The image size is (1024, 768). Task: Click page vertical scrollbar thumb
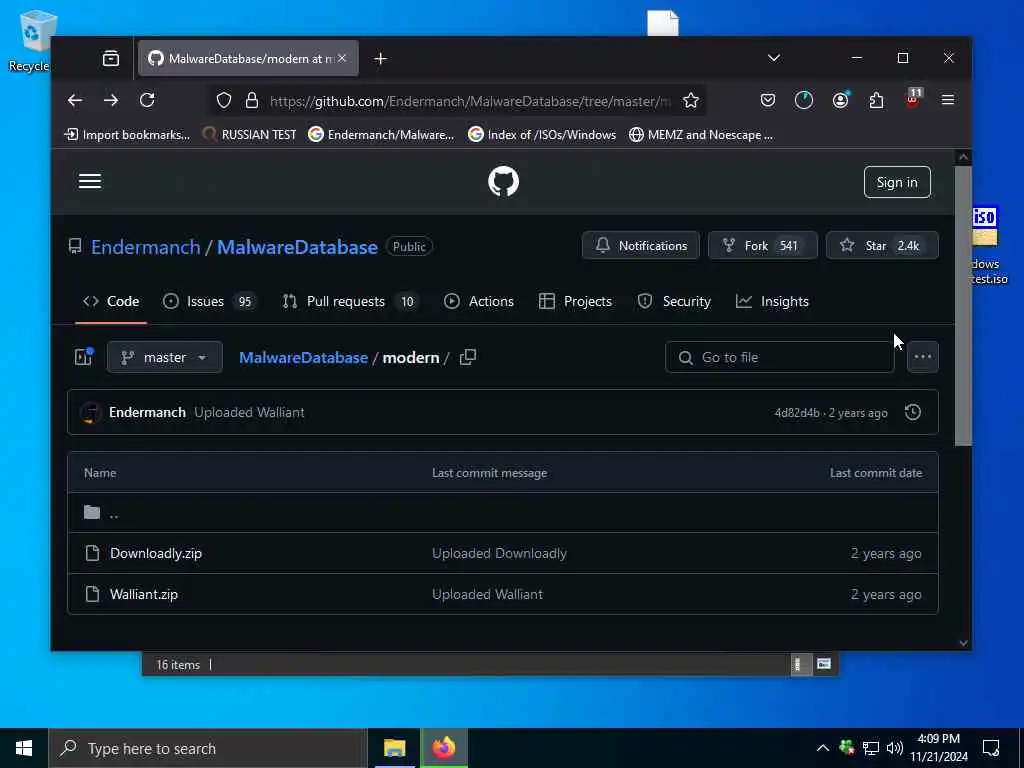(963, 306)
